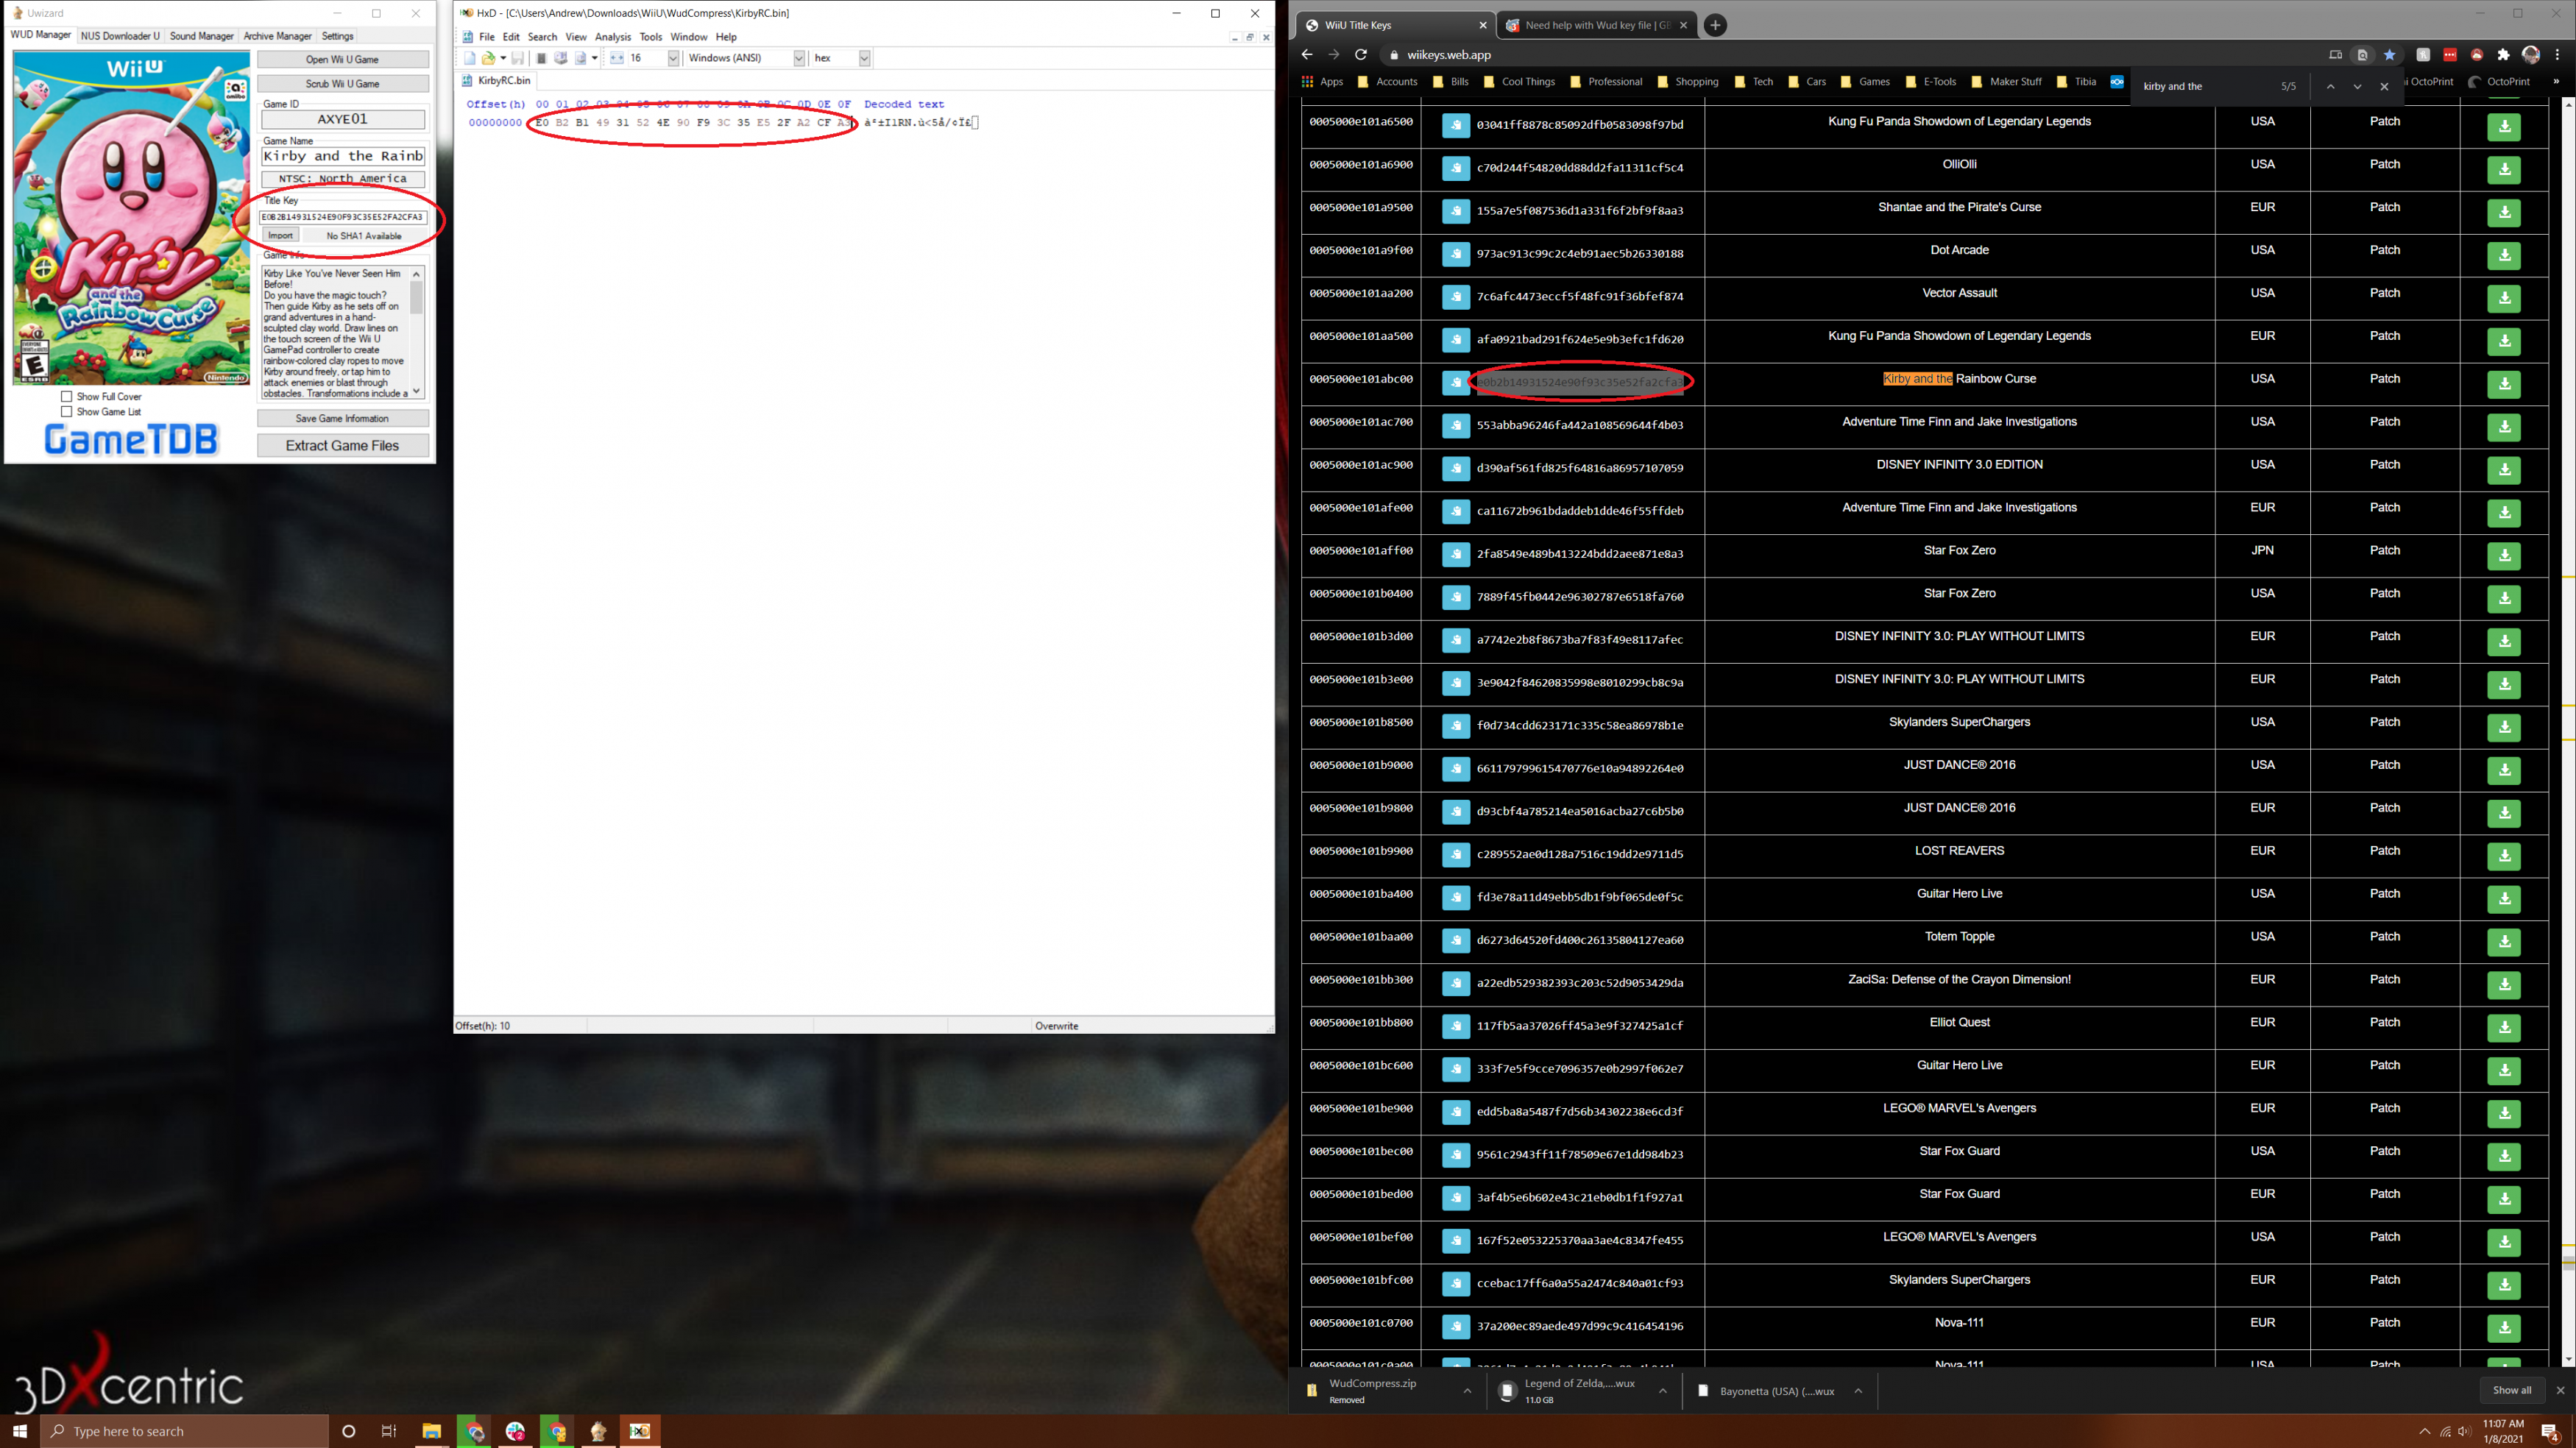Click the red LastPass extension icon
Screen dimensions: 2576x1448
[x=2450, y=55]
